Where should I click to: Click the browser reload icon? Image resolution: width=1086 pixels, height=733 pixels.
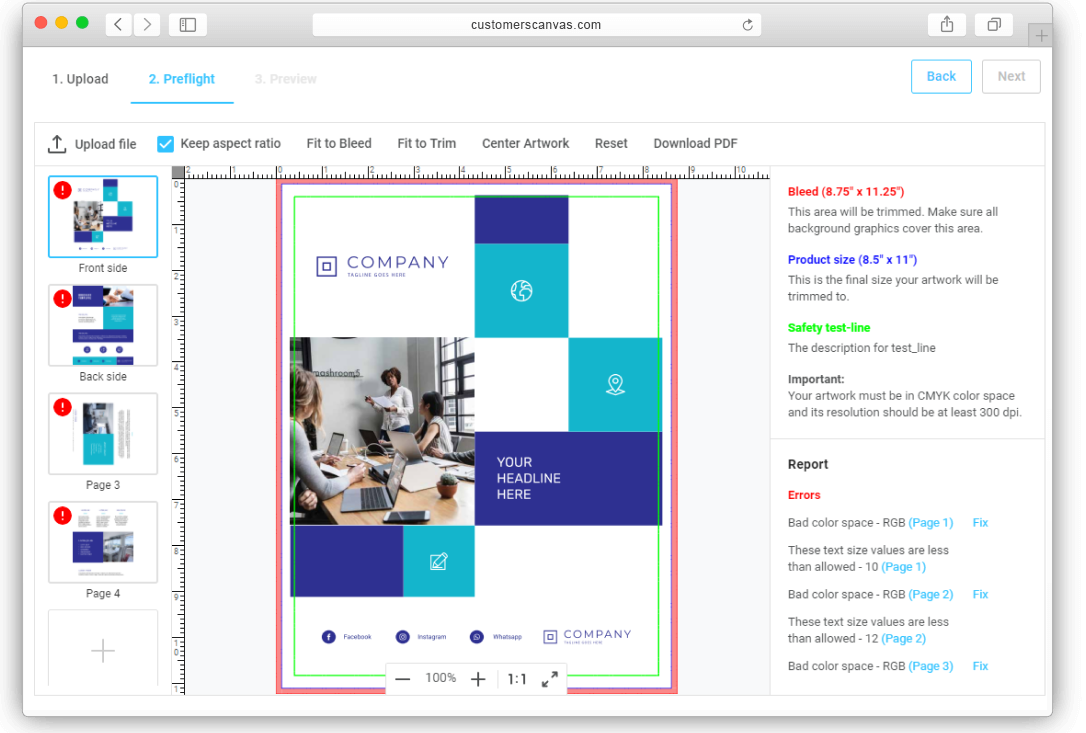click(x=747, y=25)
